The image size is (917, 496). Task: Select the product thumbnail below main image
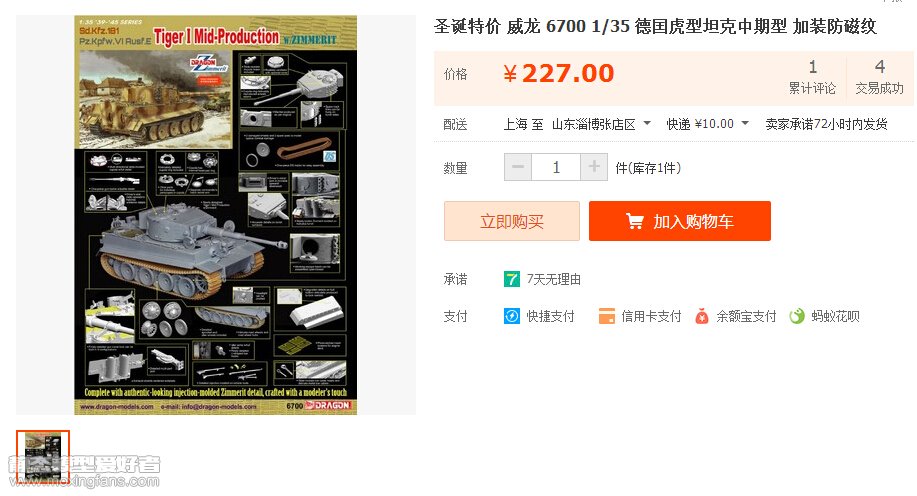click(43, 457)
